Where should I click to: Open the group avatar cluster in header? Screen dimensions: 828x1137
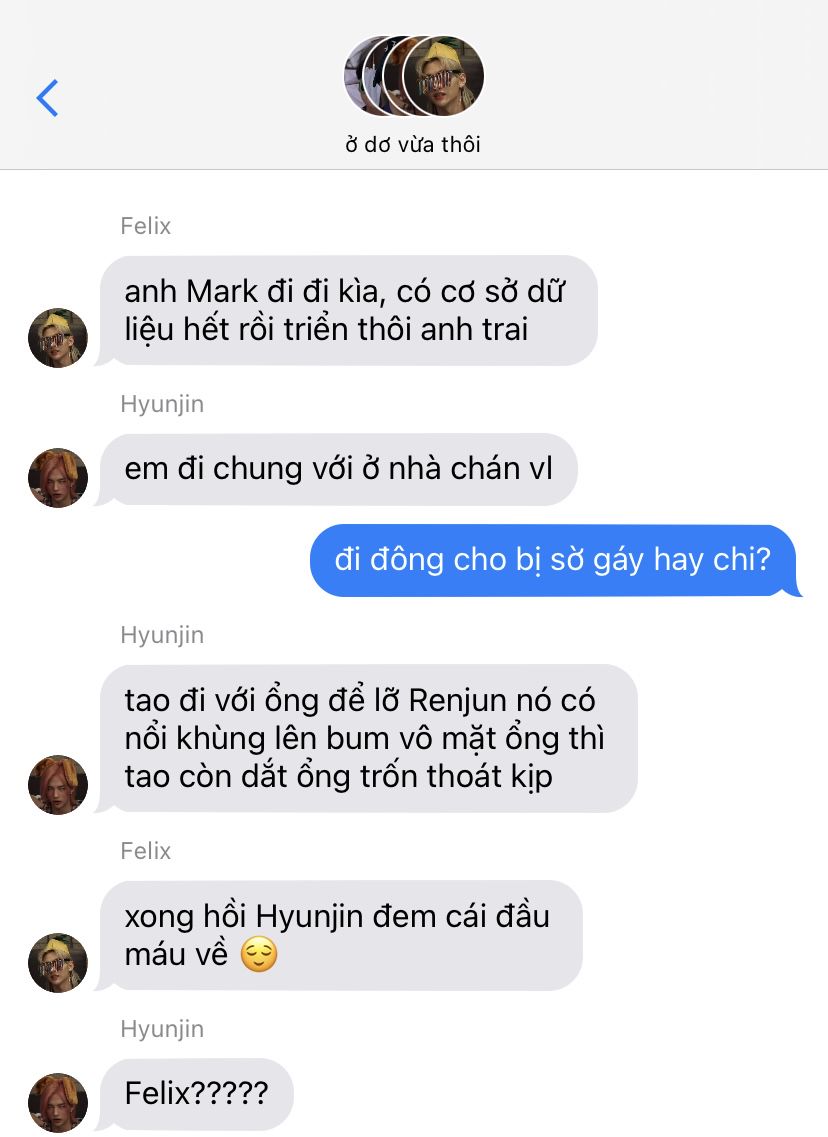click(x=414, y=76)
